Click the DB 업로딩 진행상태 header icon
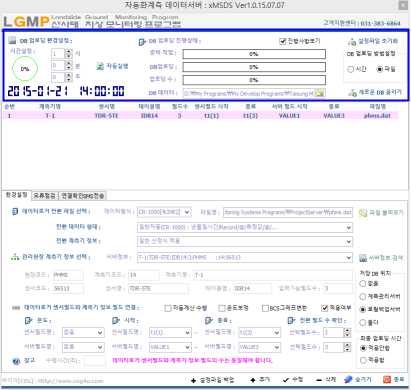This screenshot has height=390, width=411. pyautogui.click(x=142, y=42)
